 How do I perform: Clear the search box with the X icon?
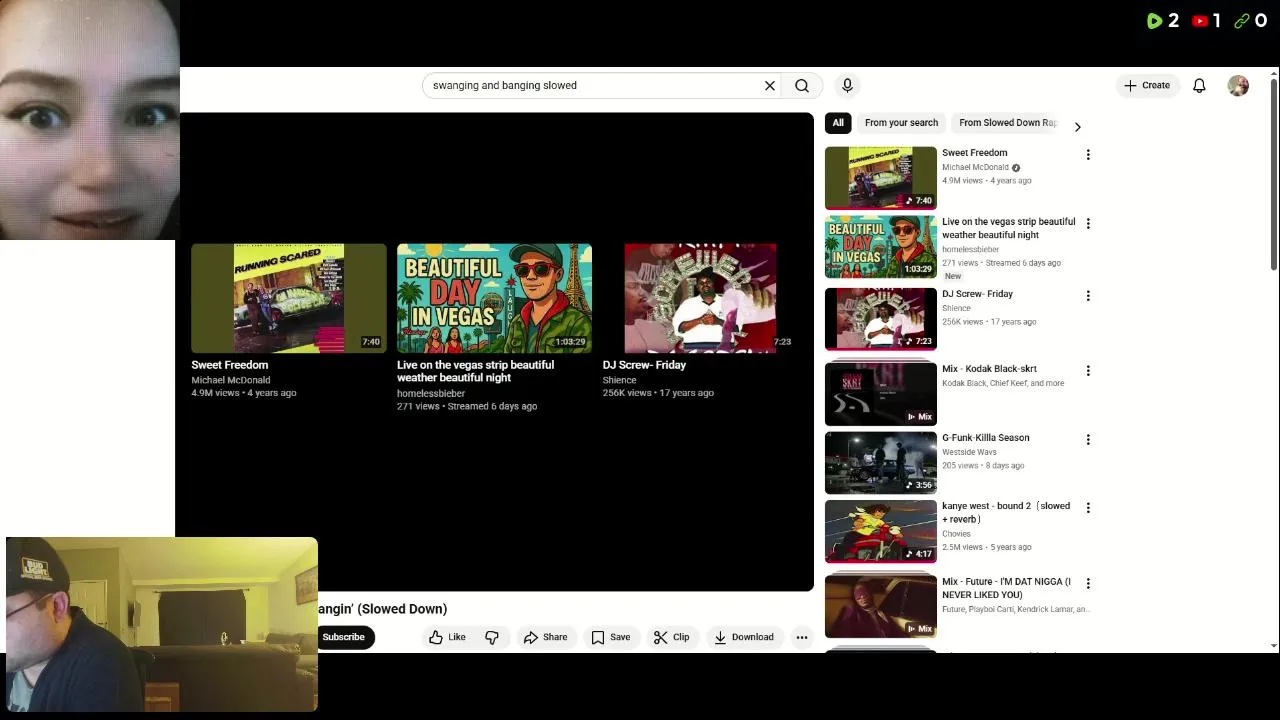coord(770,86)
